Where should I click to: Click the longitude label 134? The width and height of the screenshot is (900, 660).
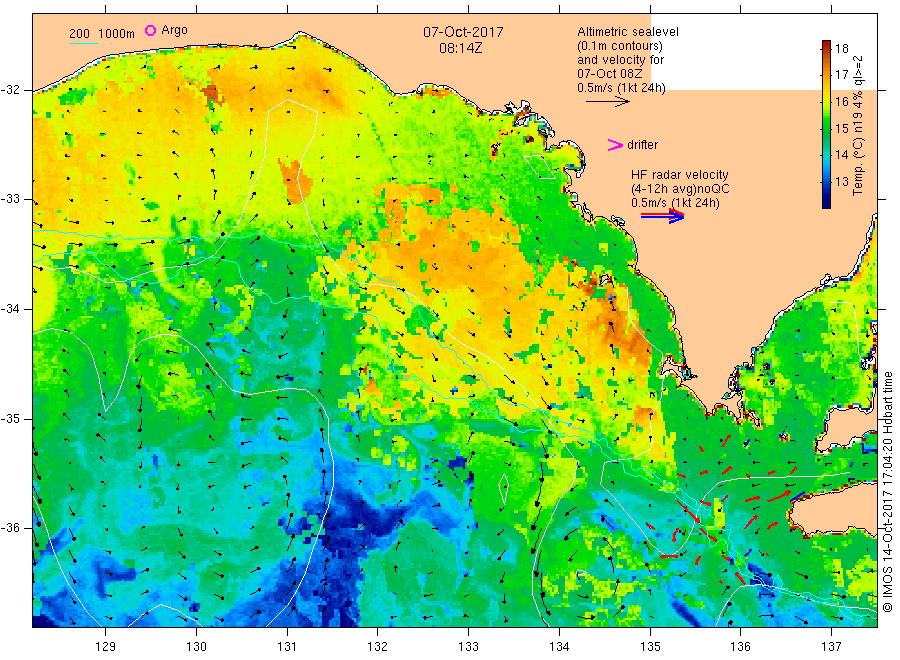point(559,647)
